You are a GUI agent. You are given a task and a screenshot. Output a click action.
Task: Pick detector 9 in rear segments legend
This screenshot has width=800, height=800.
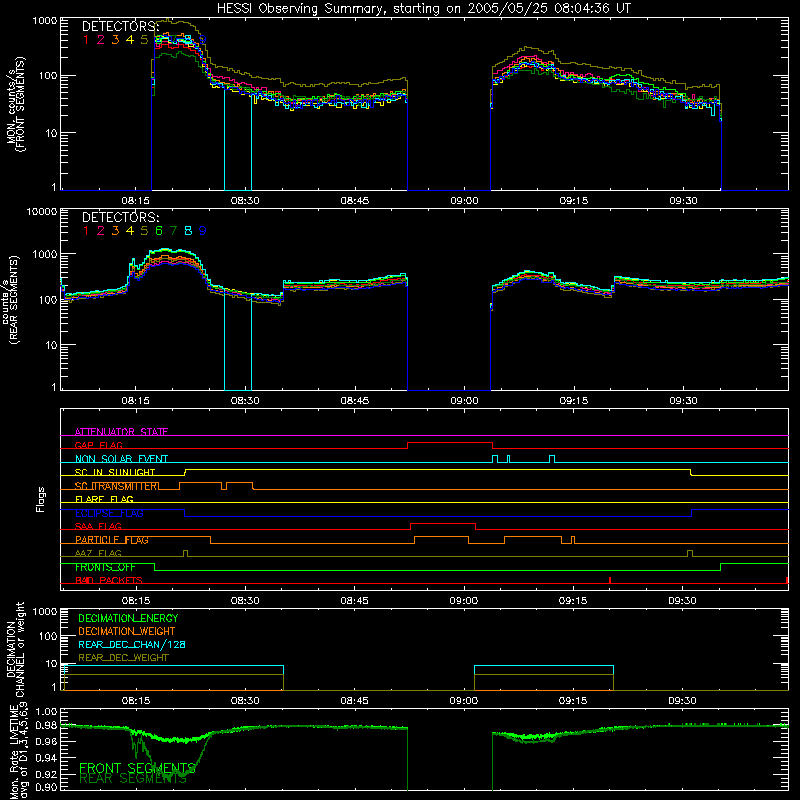coord(203,231)
